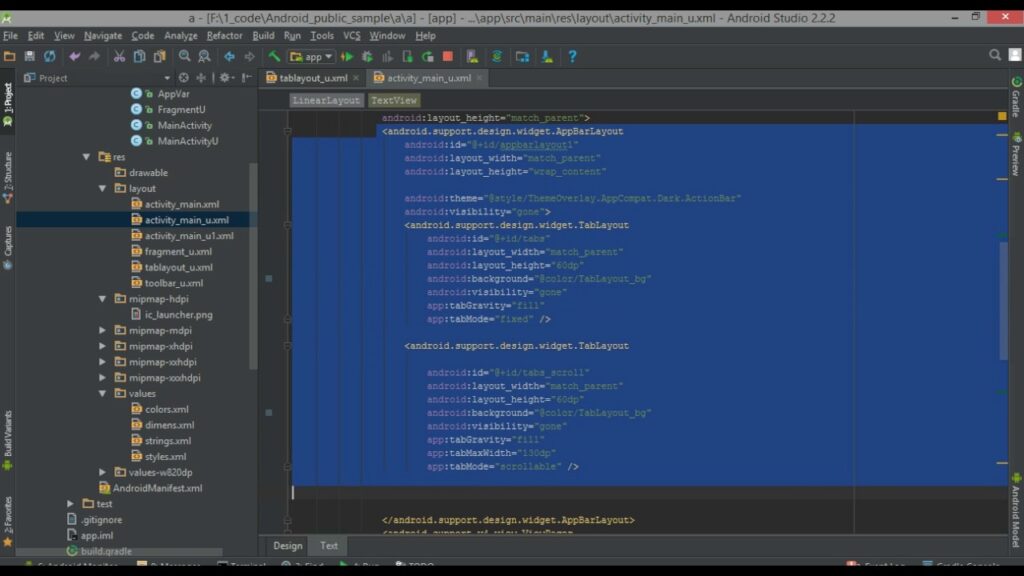
Task: Open the Project view selector dropdown arrow
Action: (167, 78)
